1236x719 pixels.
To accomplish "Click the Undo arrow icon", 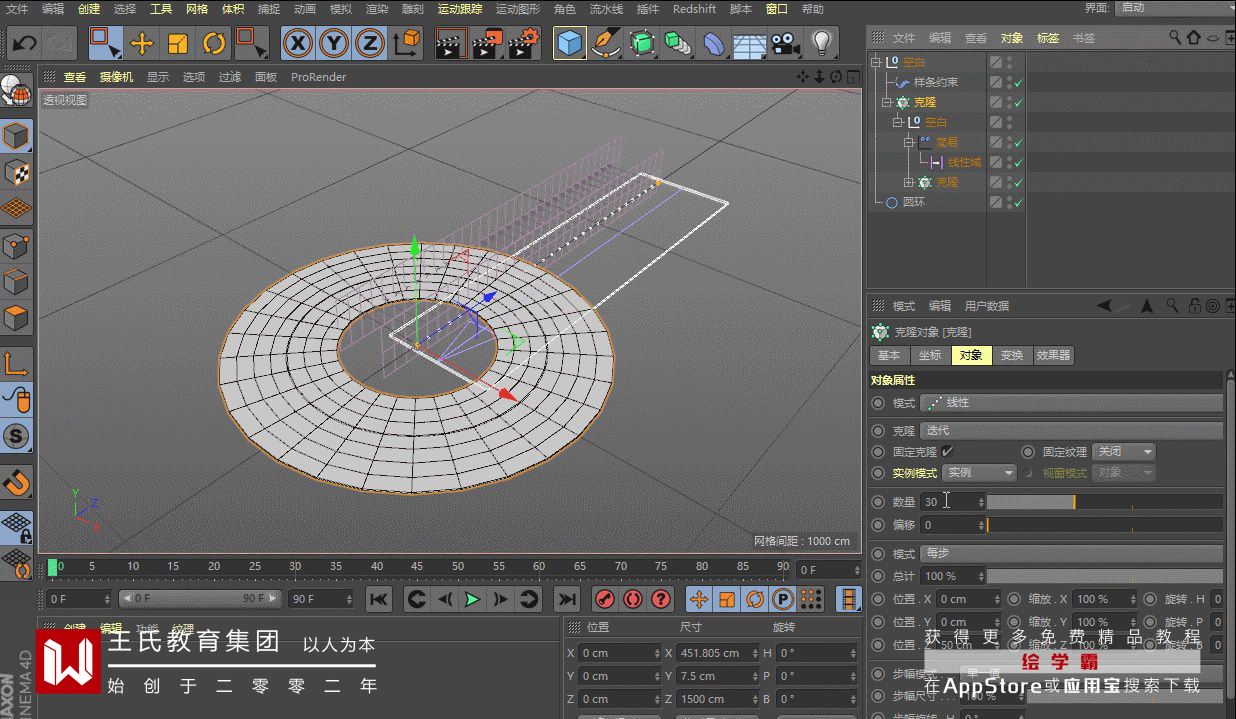I will tap(24, 44).
